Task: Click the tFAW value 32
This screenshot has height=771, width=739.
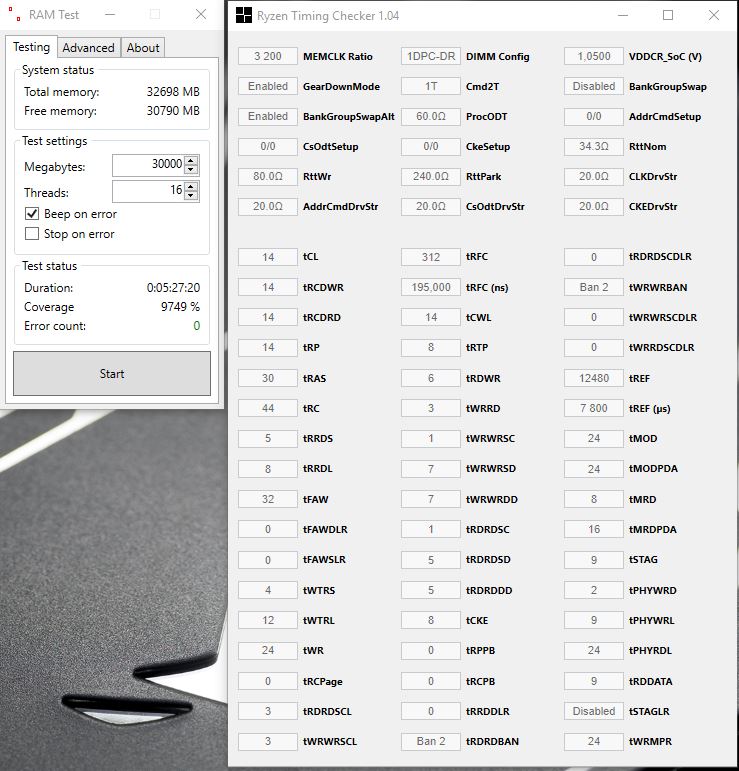Action: click(x=268, y=499)
